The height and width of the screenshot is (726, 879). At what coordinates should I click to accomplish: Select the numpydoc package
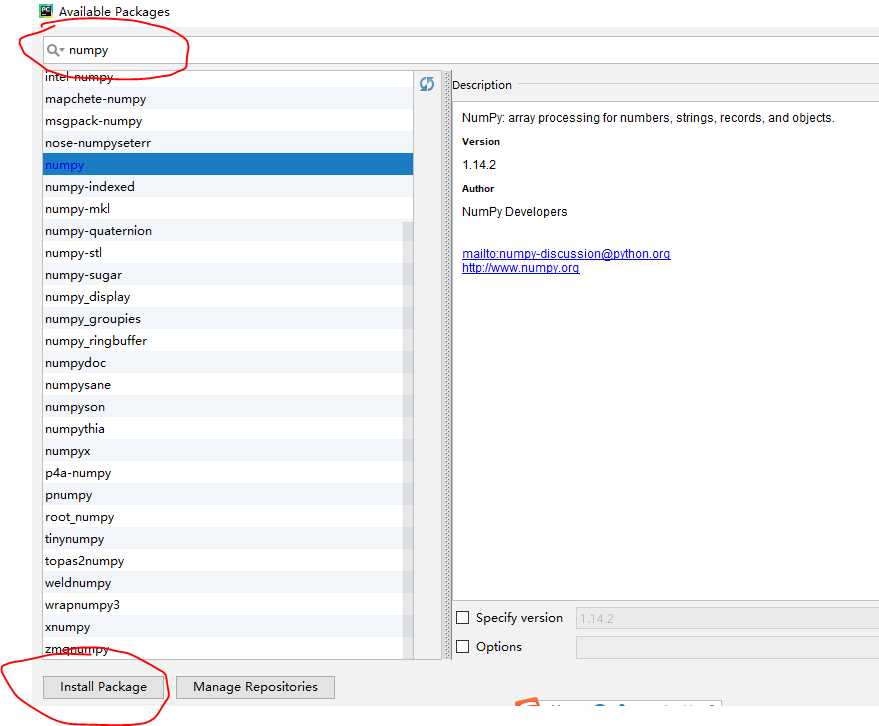coord(228,363)
